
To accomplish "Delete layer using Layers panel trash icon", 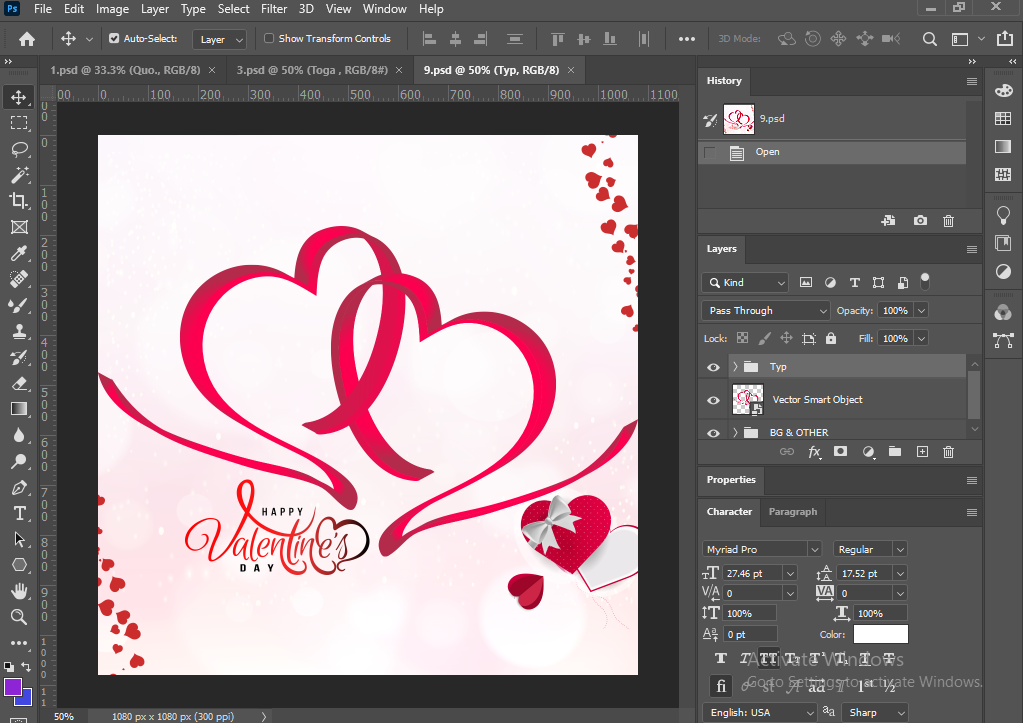I will pyautogui.click(x=948, y=452).
